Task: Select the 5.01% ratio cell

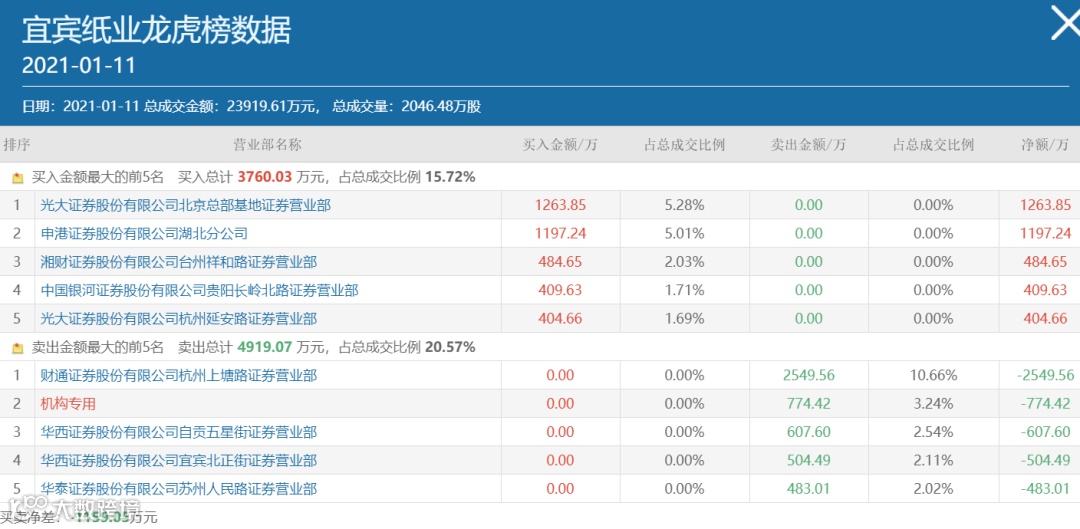Action: 685,234
